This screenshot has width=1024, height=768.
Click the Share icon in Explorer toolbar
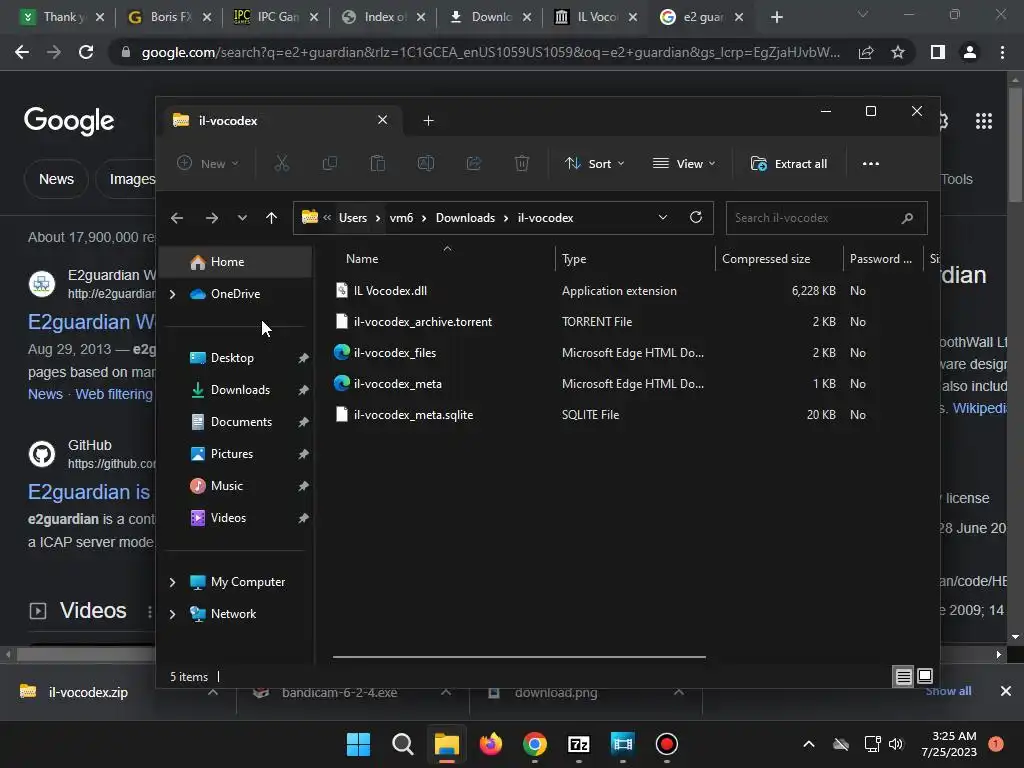(473, 163)
